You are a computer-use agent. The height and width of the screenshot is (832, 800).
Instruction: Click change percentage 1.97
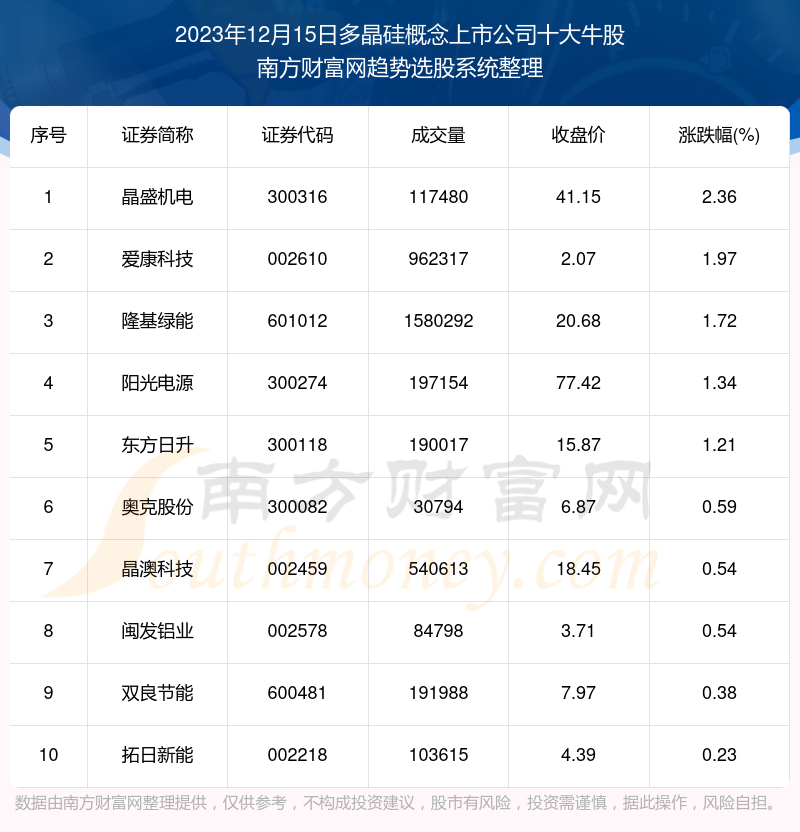click(x=719, y=259)
